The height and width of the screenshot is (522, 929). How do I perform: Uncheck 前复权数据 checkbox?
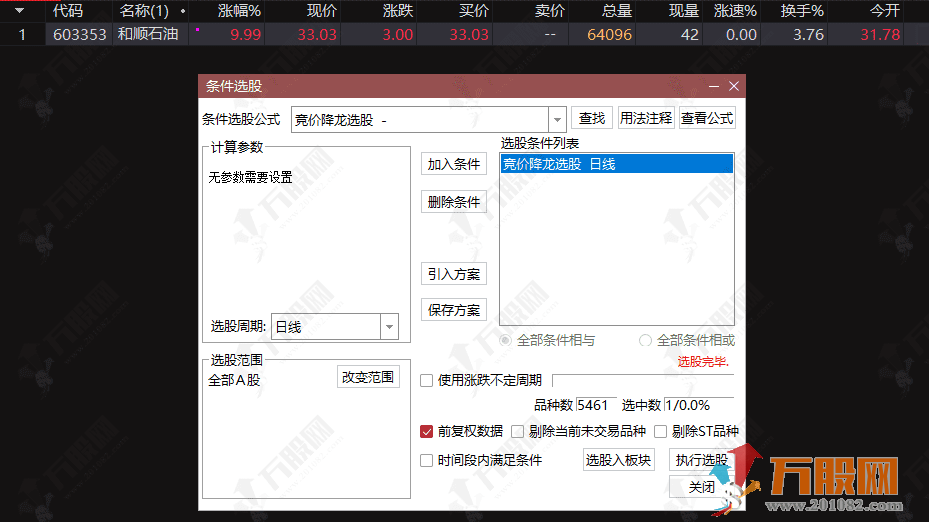tap(427, 431)
